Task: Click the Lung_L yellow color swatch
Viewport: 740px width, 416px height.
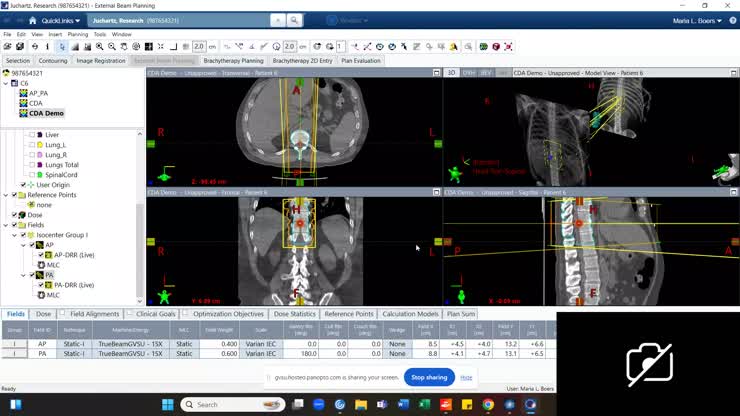Action: 40,145
